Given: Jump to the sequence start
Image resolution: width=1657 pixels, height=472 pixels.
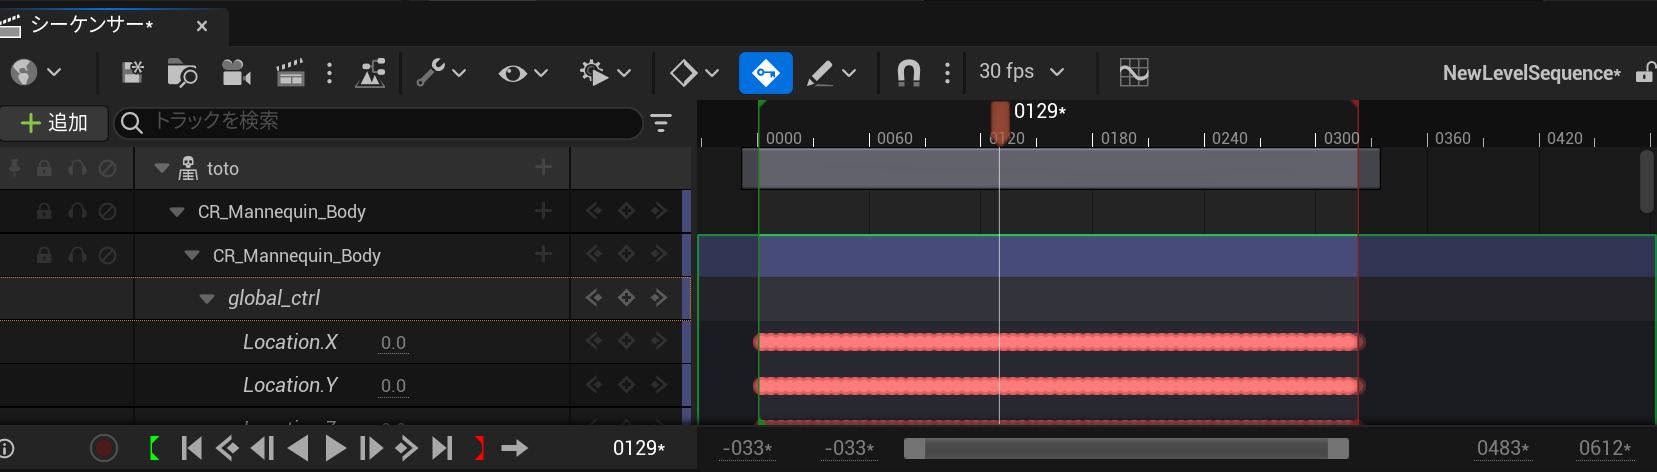Looking at the screenshot, I should point(191,448).
